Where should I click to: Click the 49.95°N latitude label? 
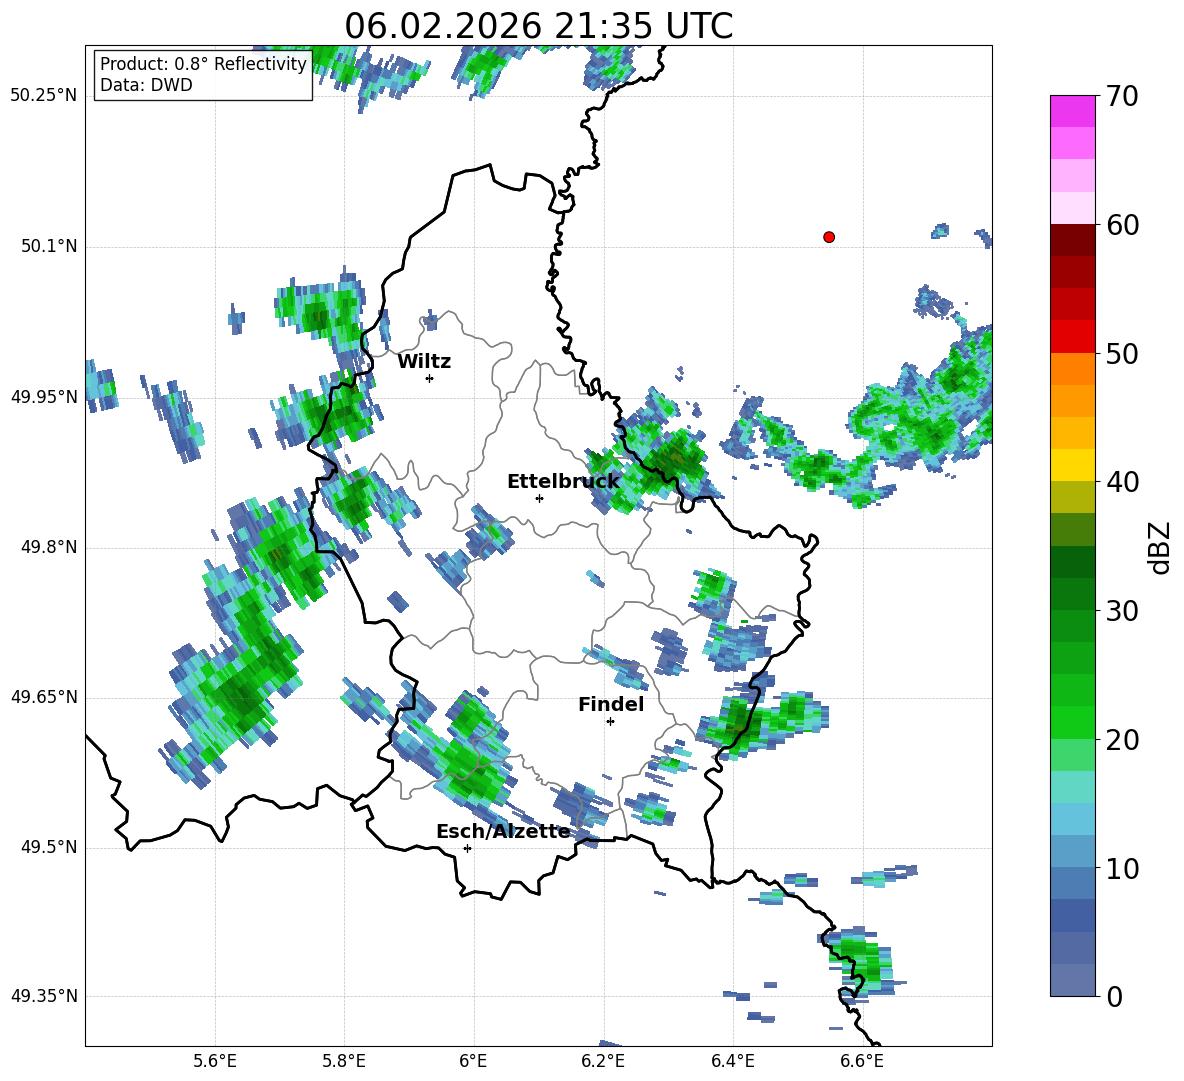click(x=44, y=396)
